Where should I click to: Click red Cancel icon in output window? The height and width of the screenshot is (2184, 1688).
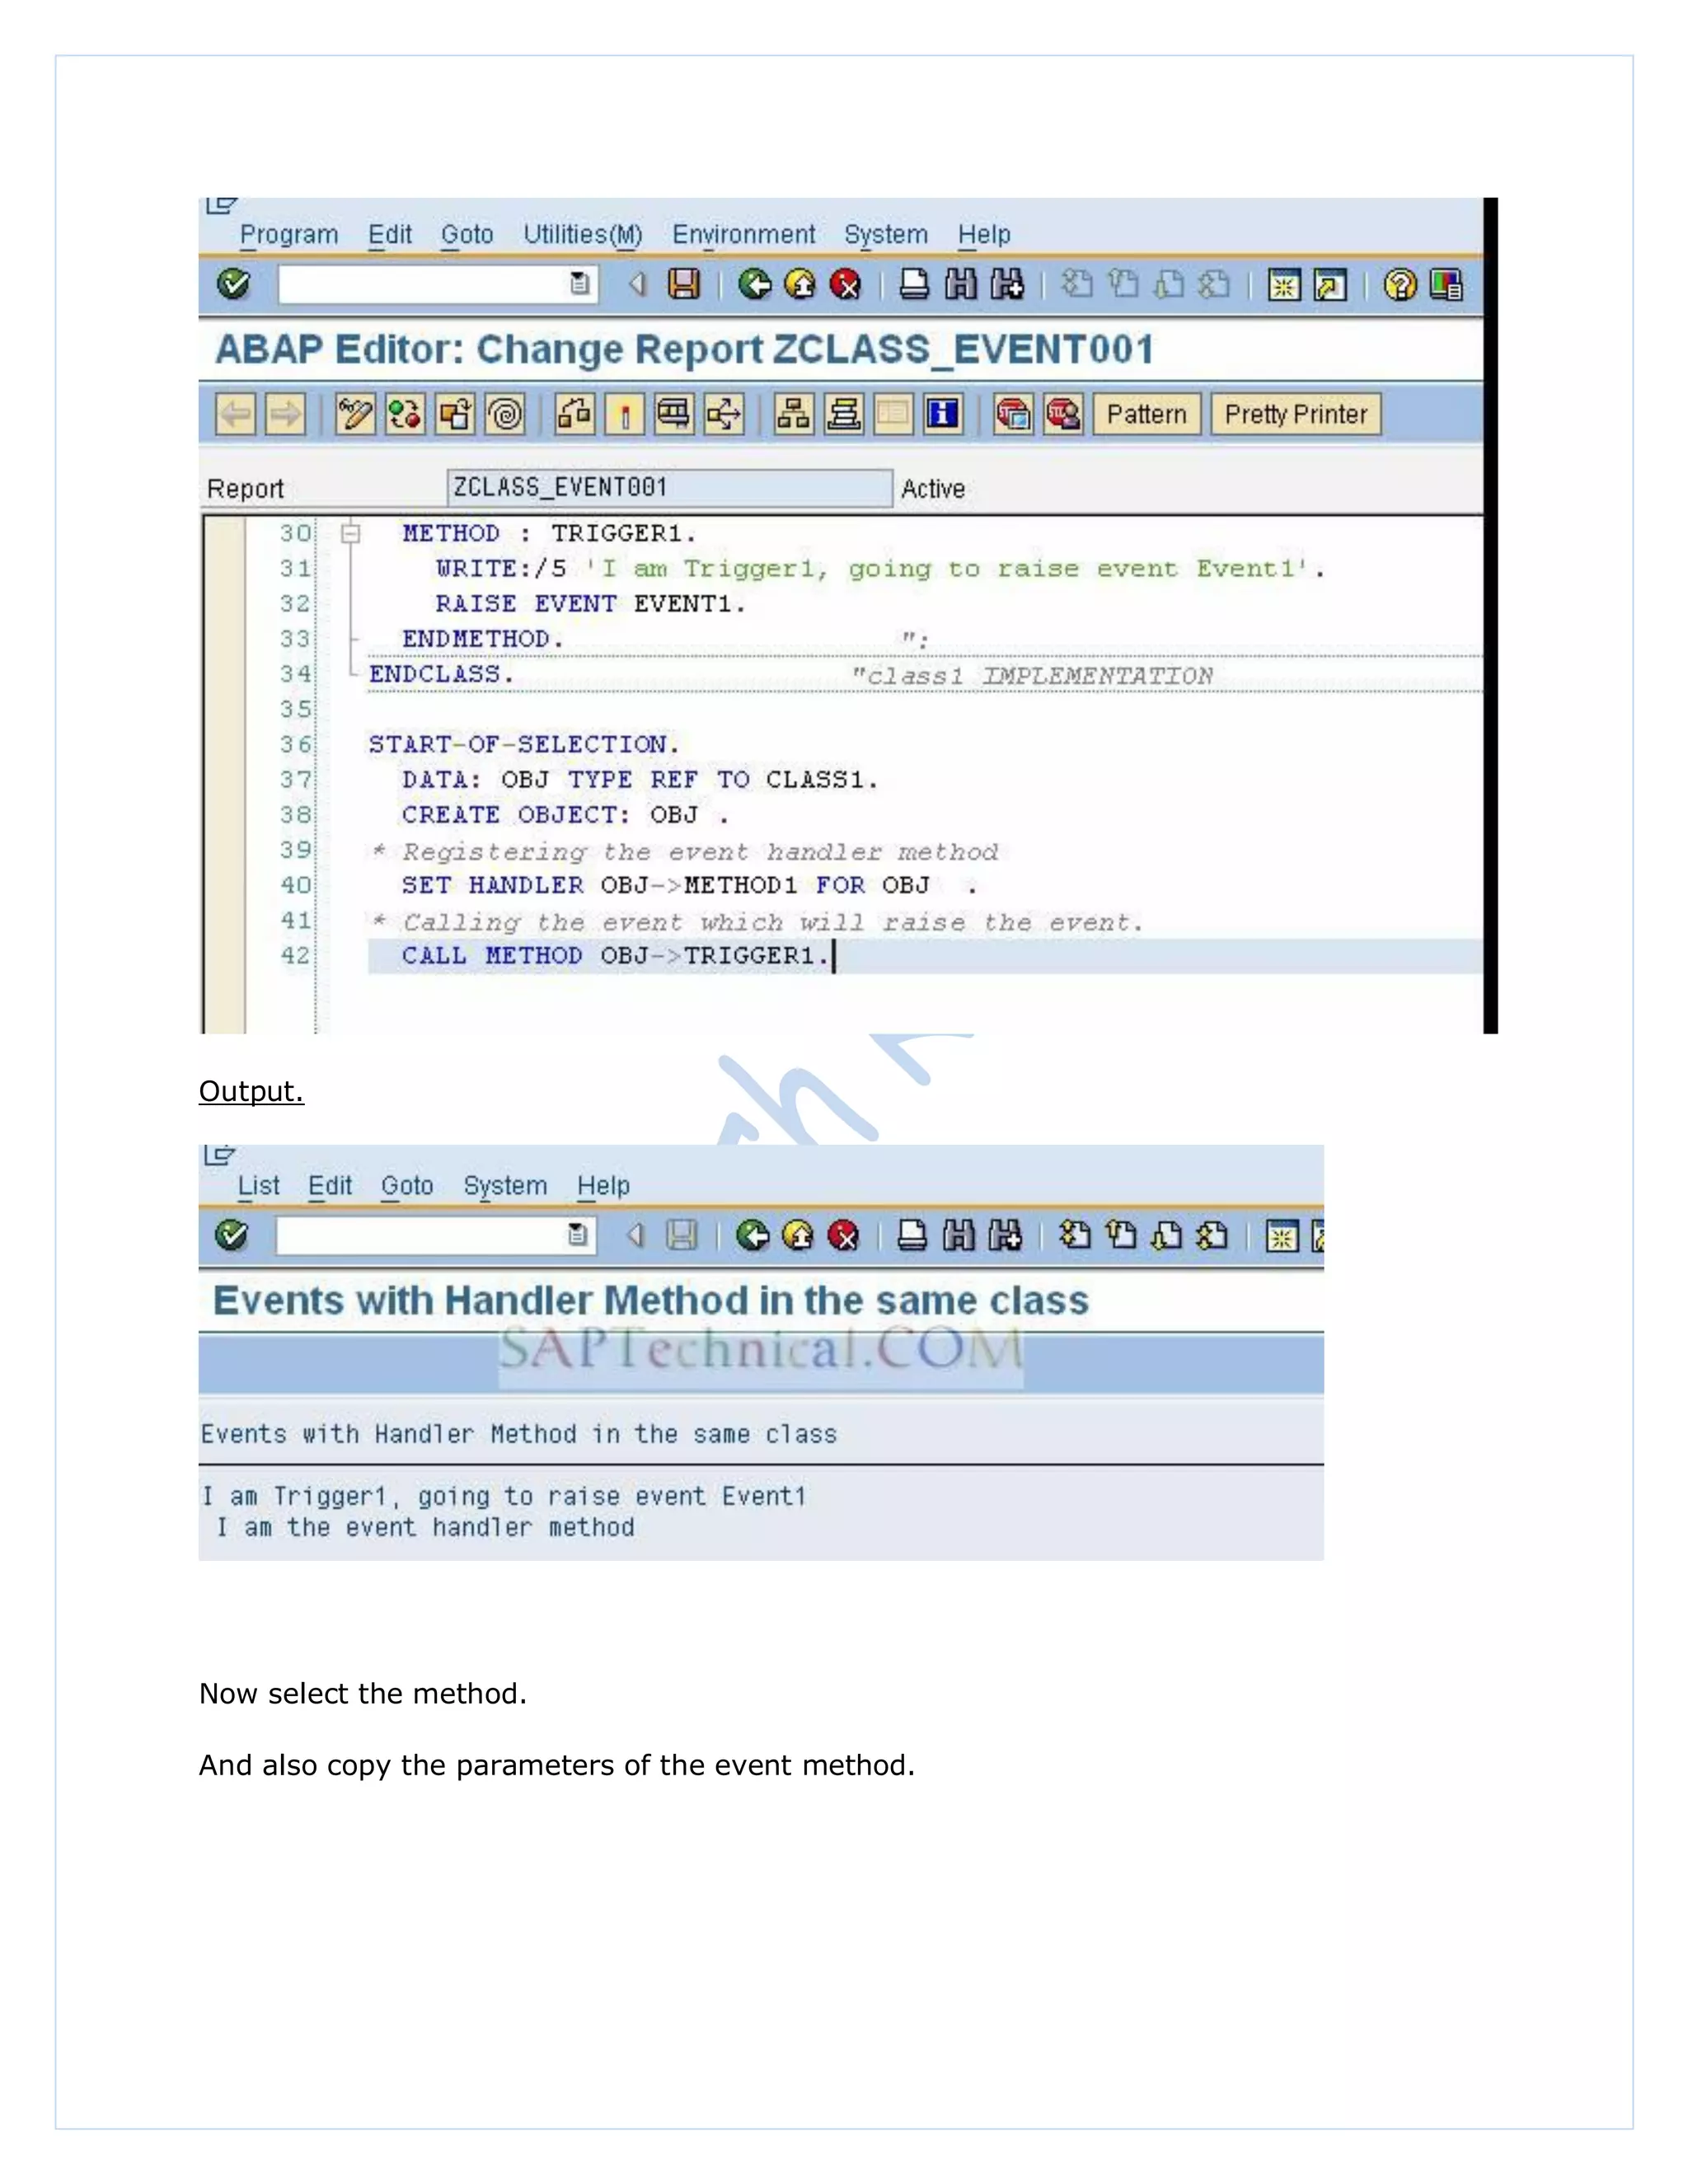coord(844,1236)
